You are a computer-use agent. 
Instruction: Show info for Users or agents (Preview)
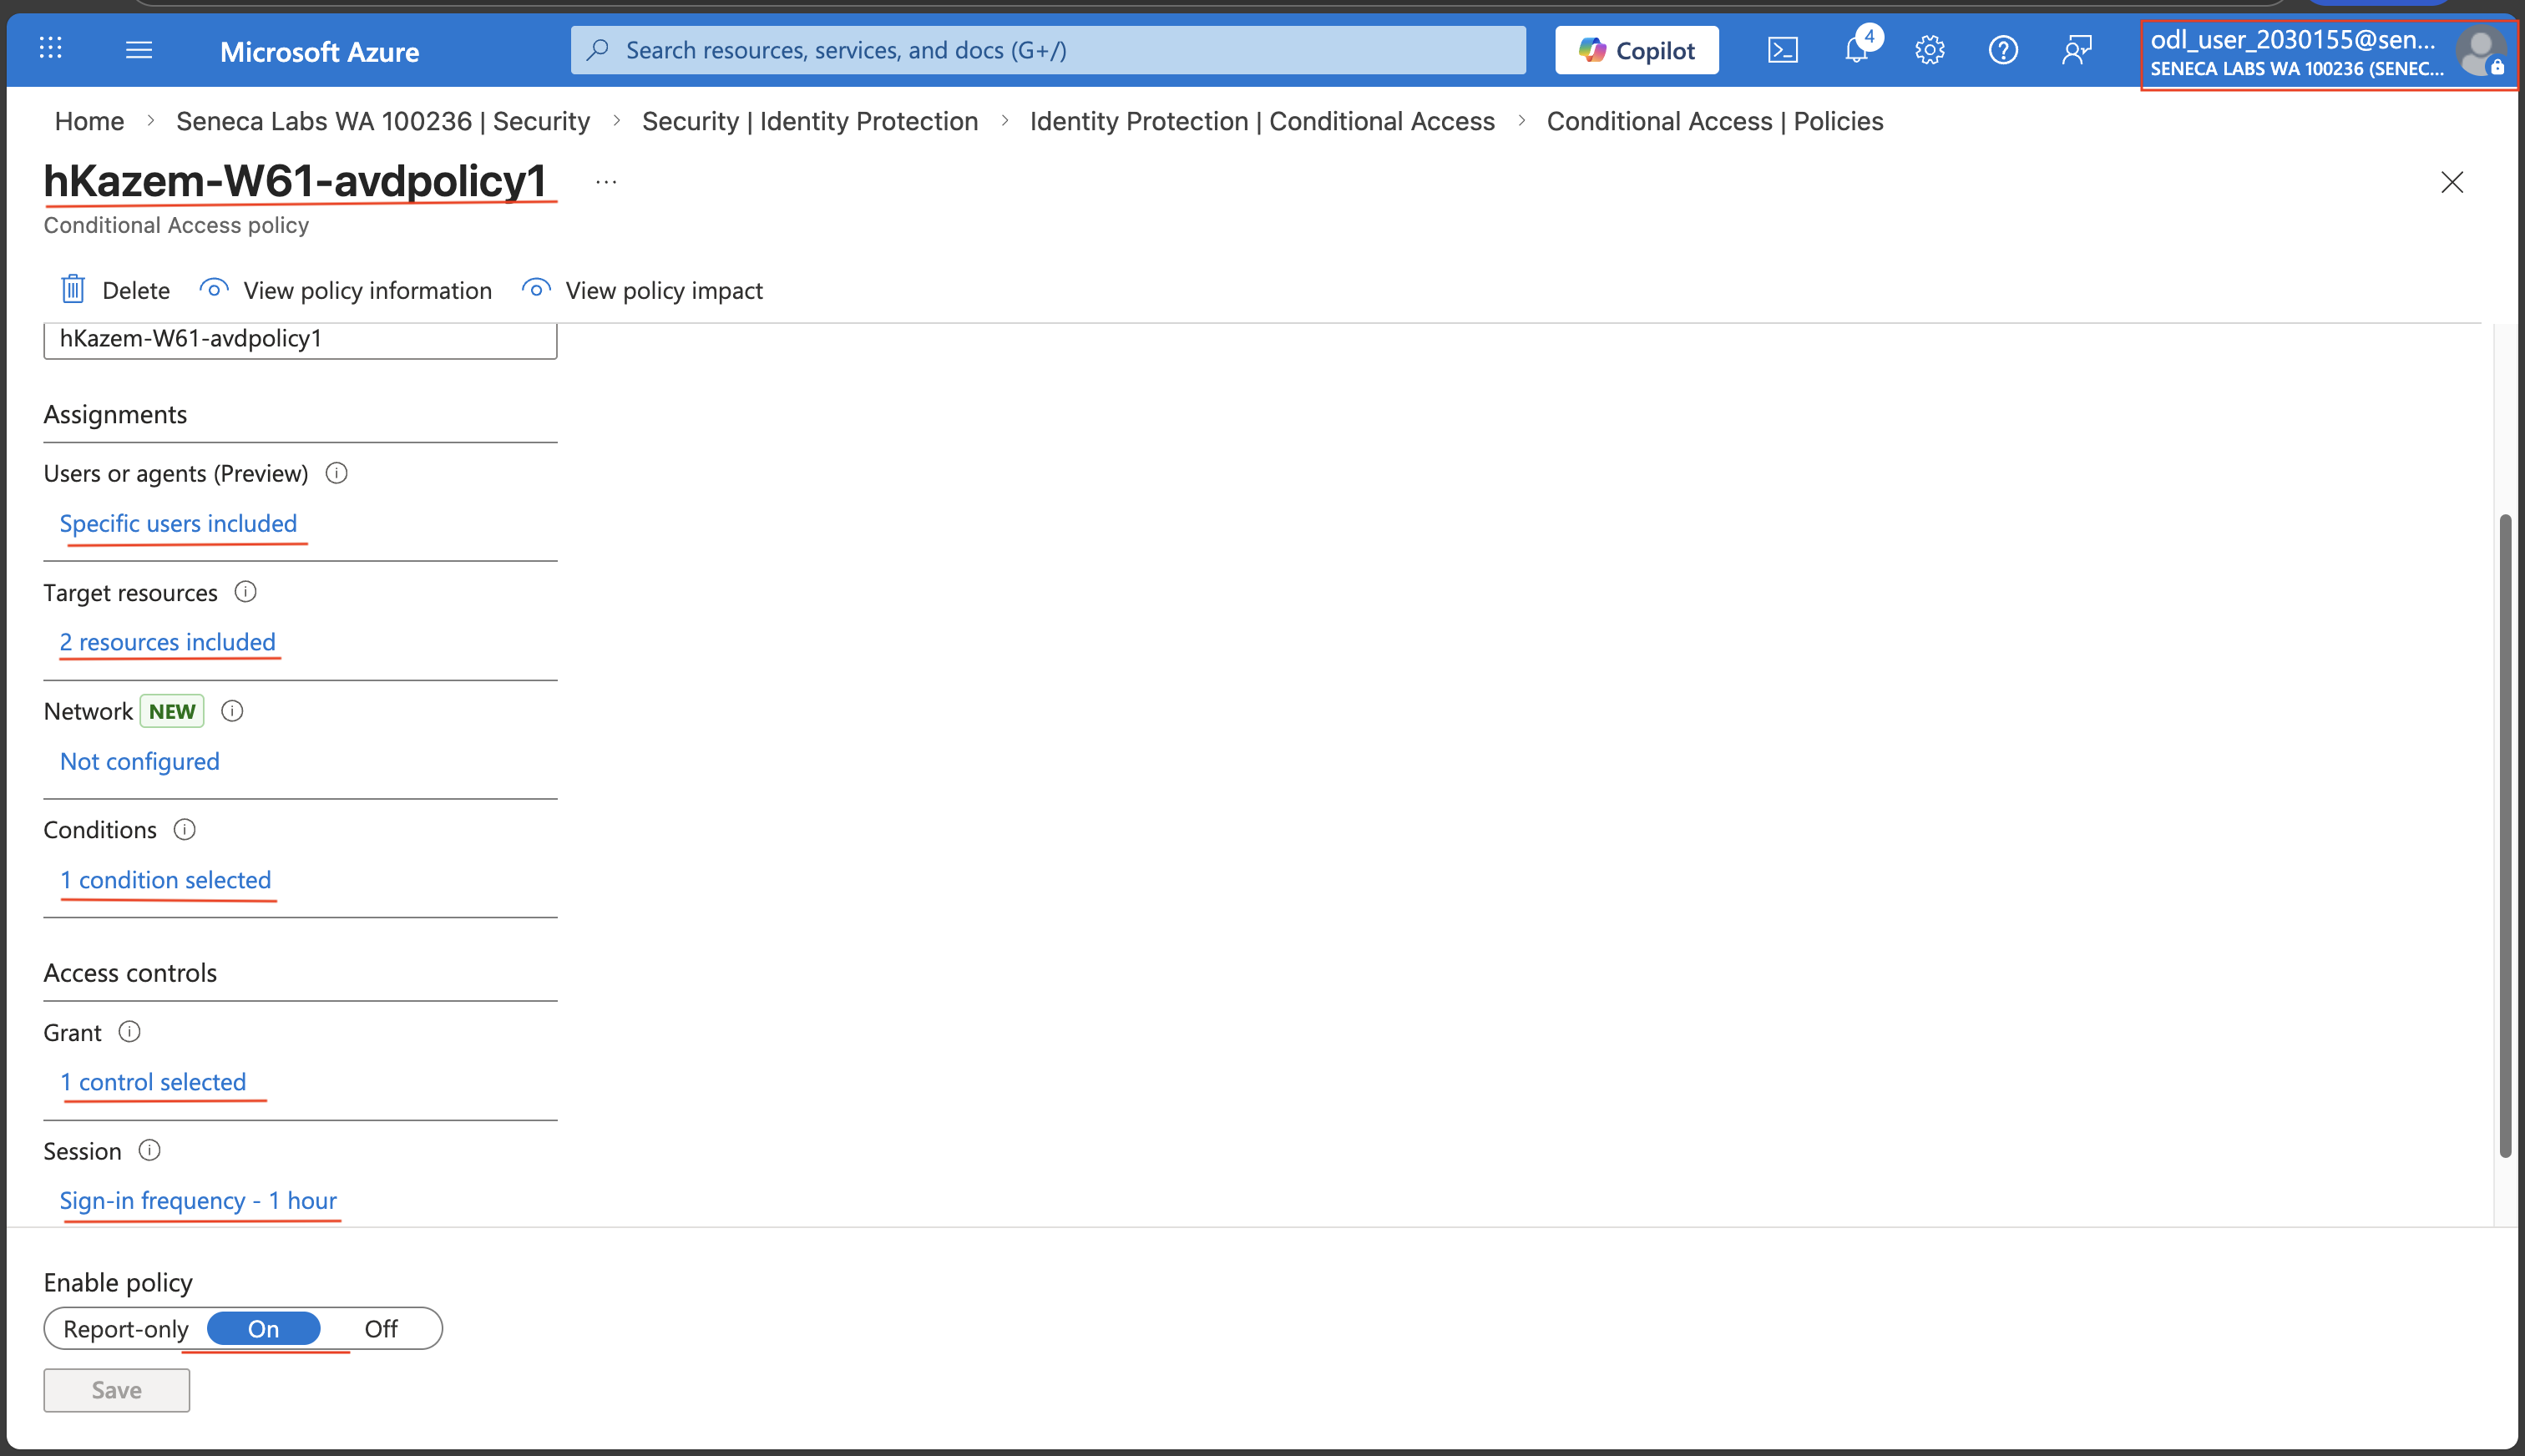coord(337,473)
